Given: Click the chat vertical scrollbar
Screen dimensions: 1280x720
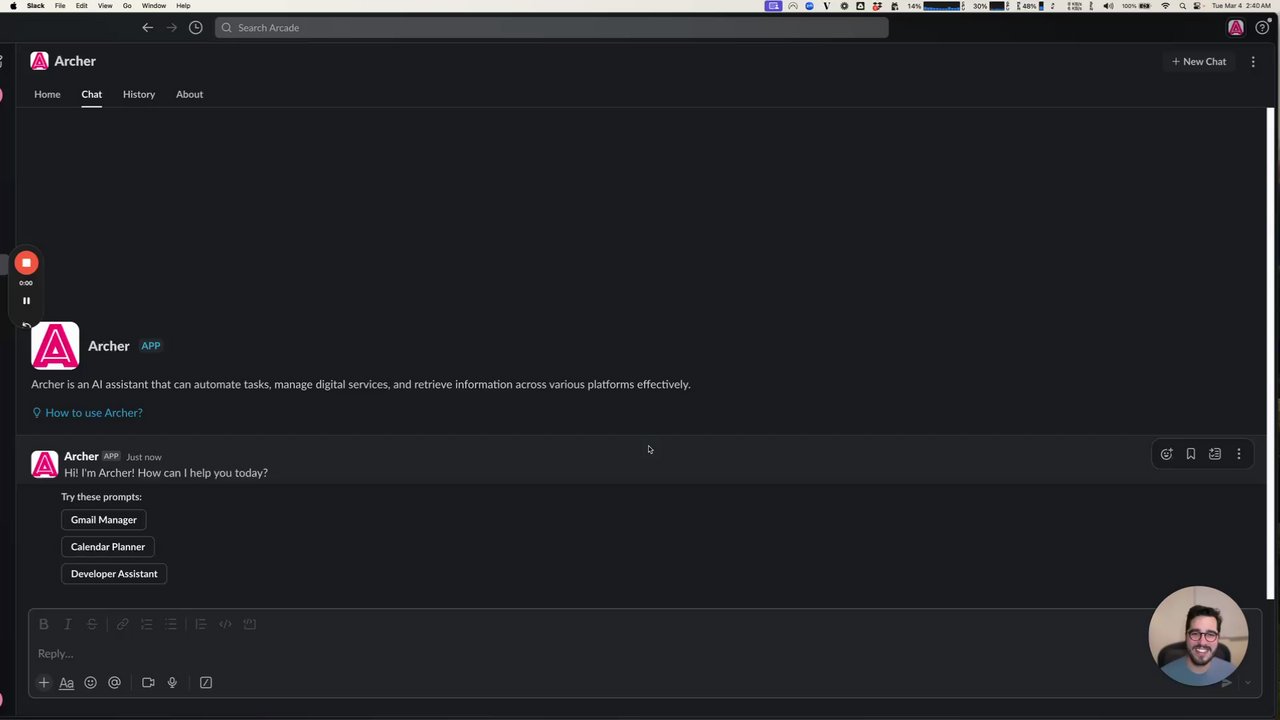Looking at the screenshot, I should coord(1272,353).
